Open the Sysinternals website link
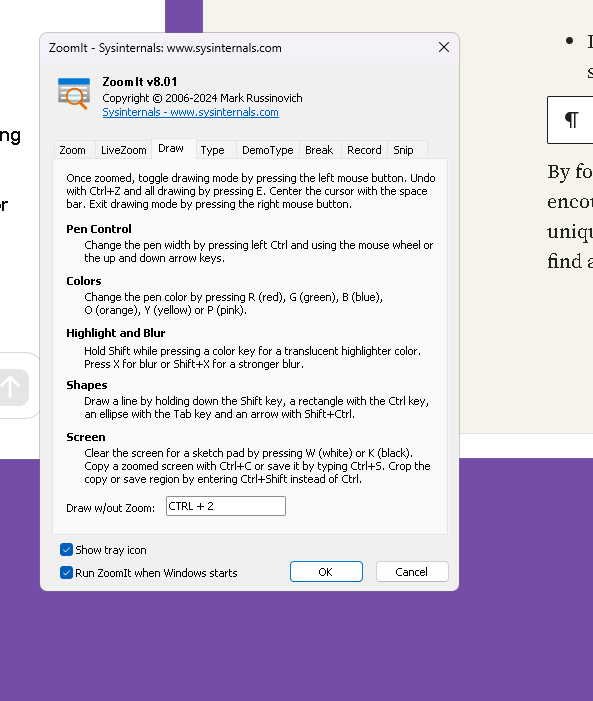 [x=191, y=112]
